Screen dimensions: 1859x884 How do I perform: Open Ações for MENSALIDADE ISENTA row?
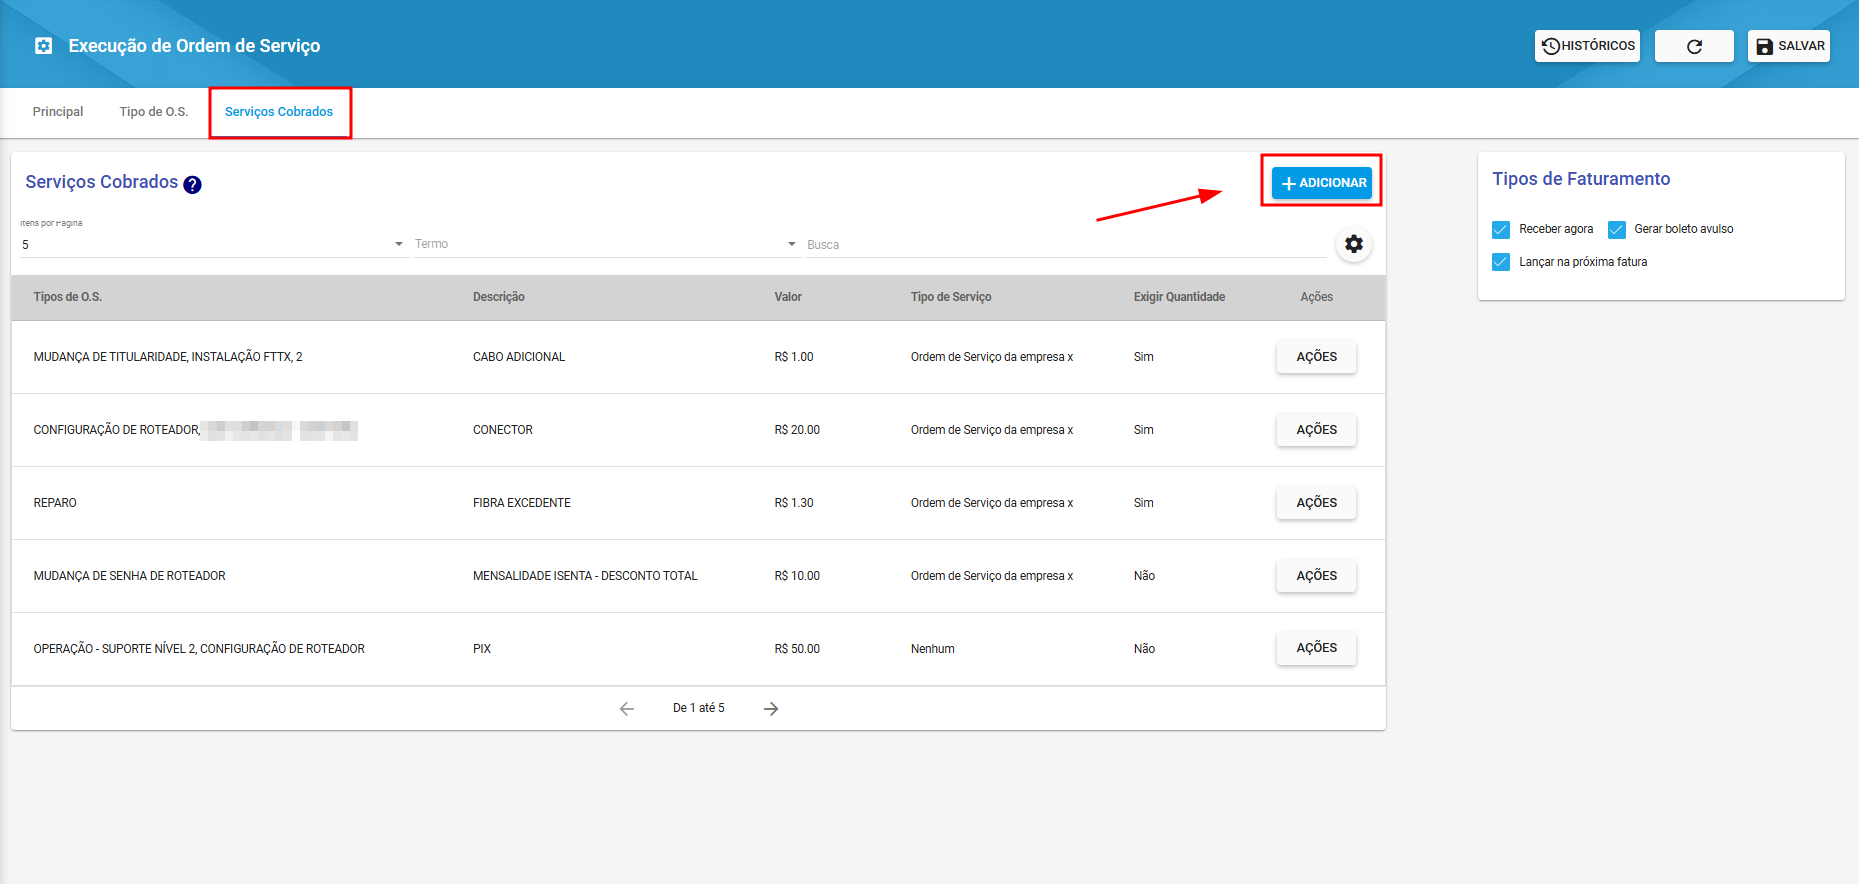[1316, 576]
